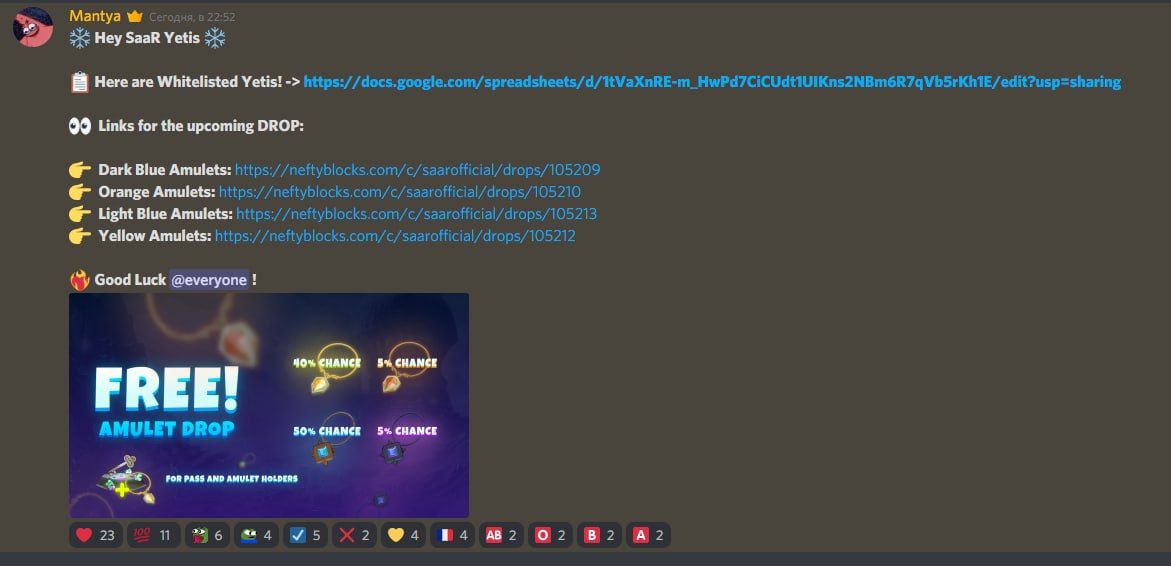Image resolution: width=1171 pixels, height=566 pixels.
Task: Click the "Dark Blue Amulets:" label
Action: coord(165,170)
